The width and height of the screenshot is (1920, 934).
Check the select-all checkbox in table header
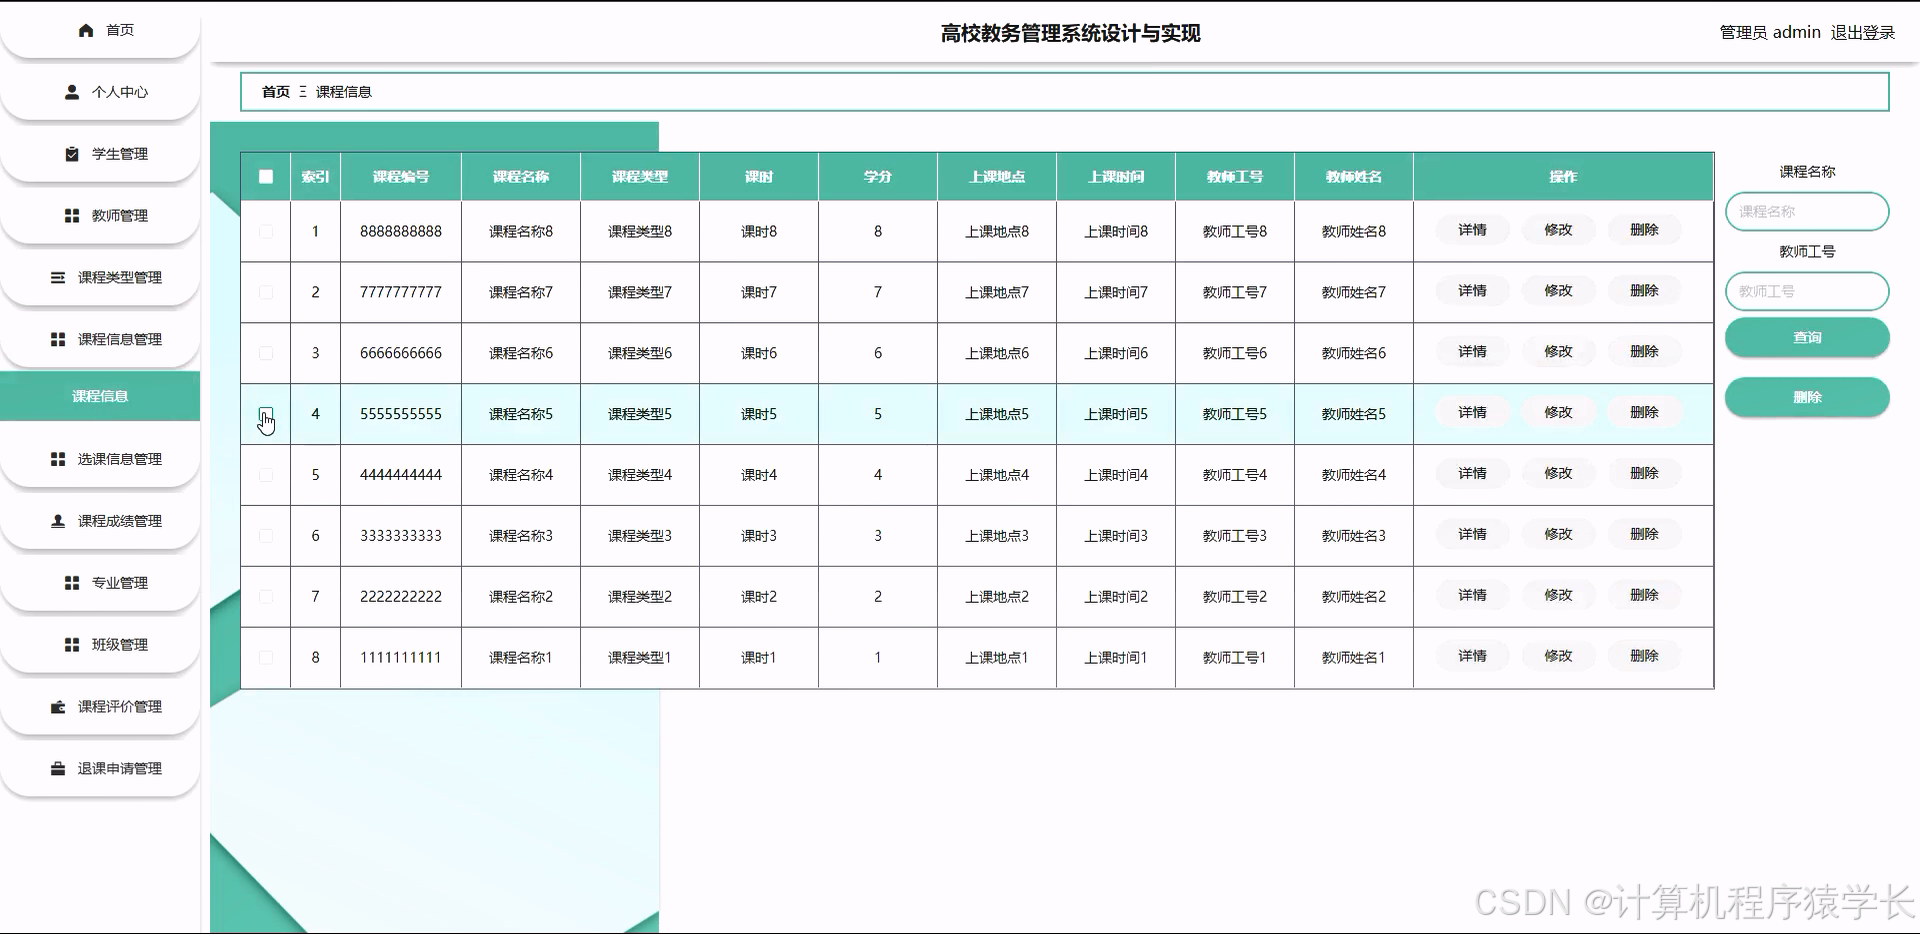265,176
